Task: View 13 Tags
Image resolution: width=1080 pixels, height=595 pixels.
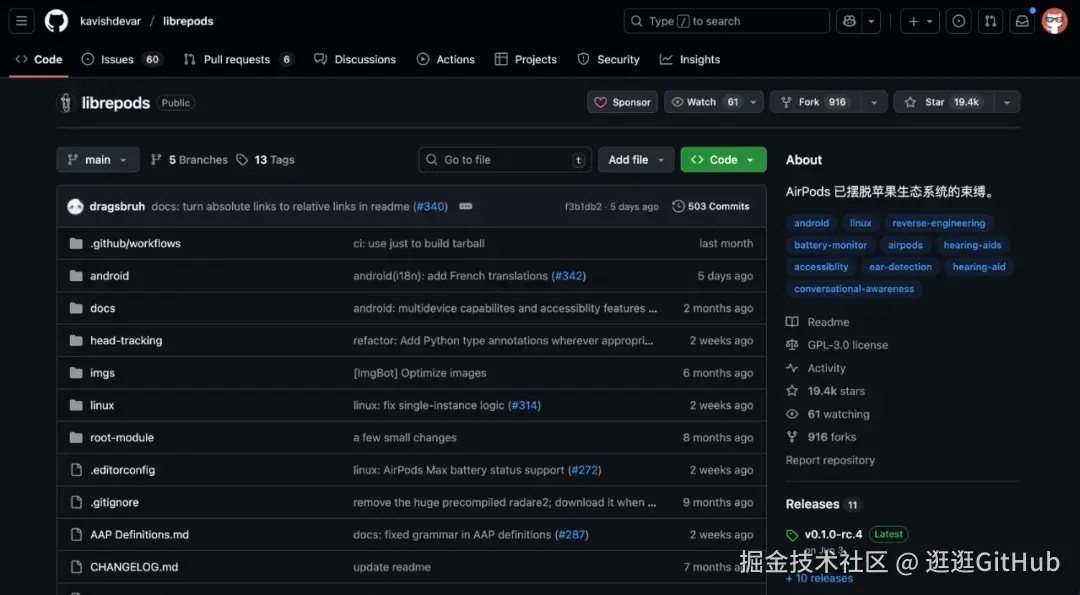Action: [265, 160]
